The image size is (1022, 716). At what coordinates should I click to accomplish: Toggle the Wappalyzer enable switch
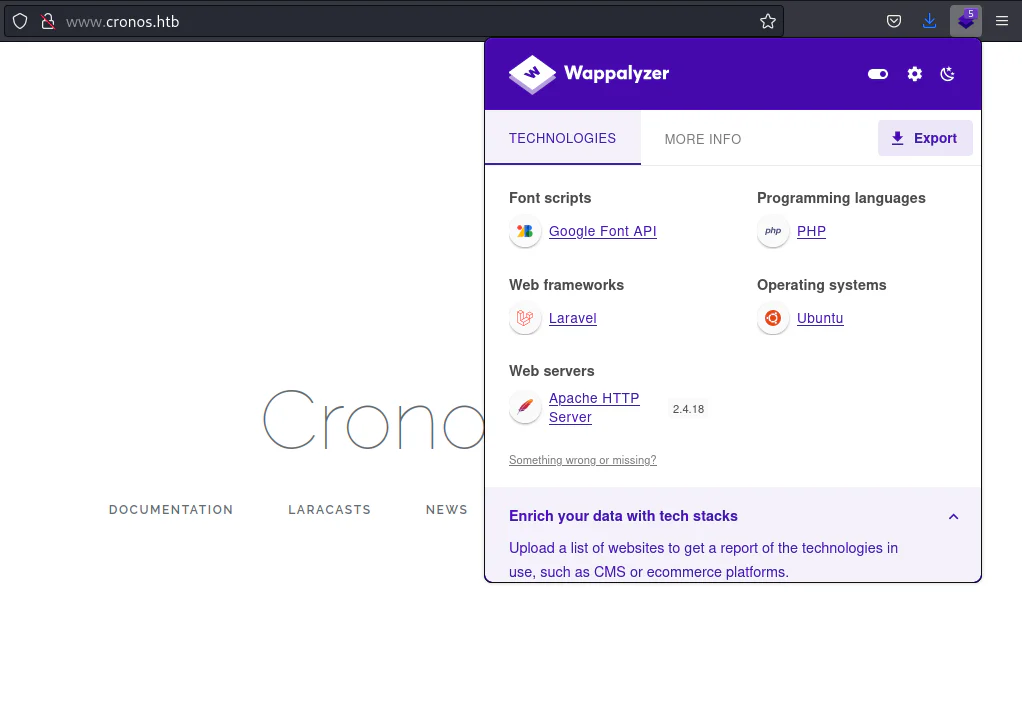click(x=878, y=74)
